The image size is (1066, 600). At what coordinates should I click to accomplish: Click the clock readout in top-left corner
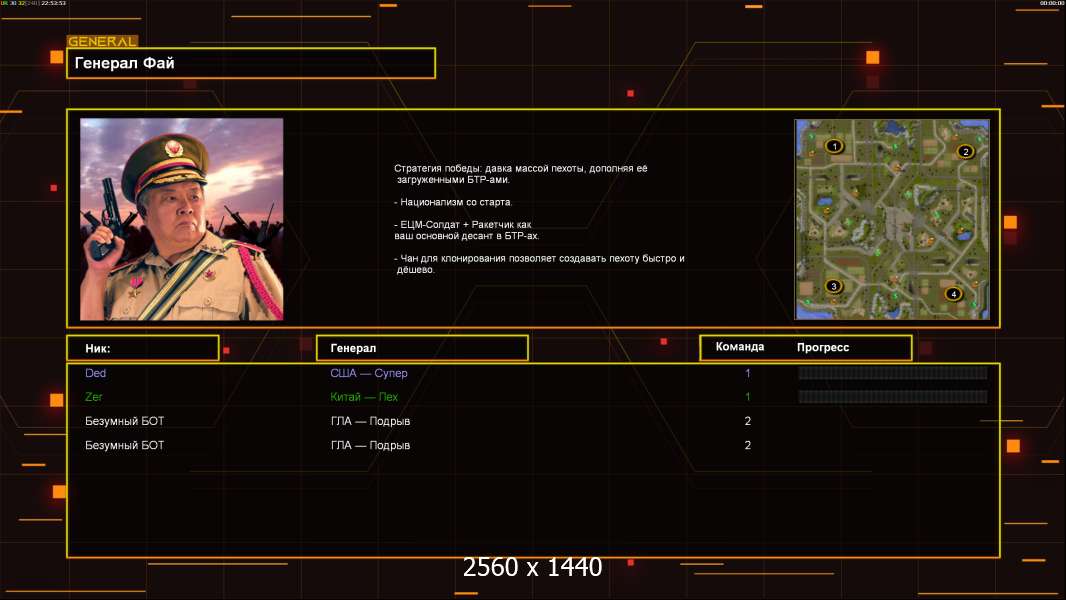tap(33, 3)
